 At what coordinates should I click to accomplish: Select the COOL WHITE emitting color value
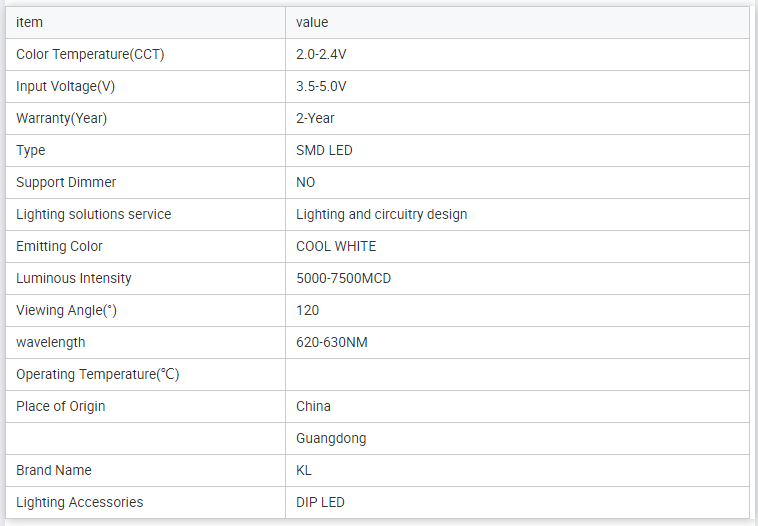tap(336, 246)
